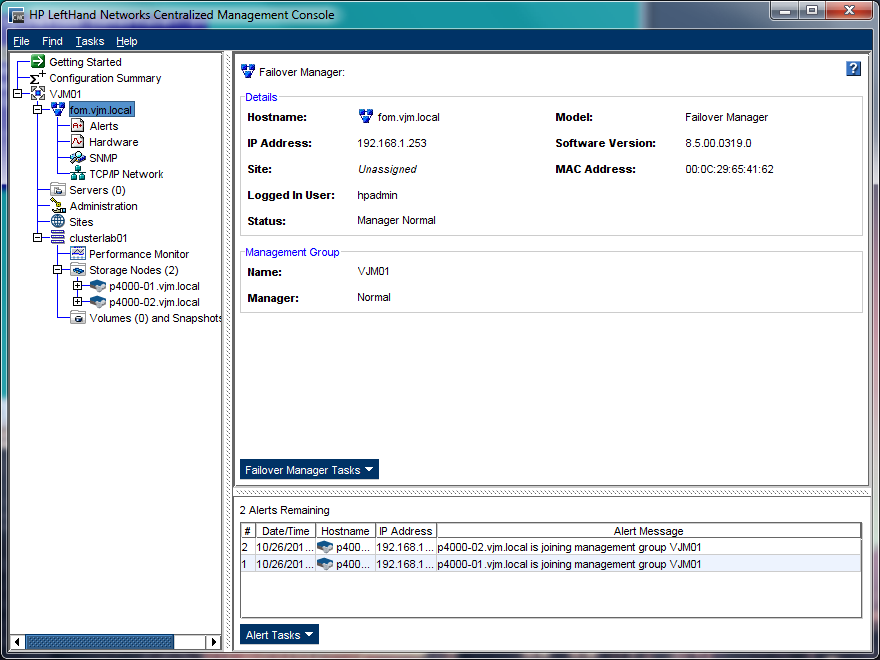Click the Administration icon in tree
Screen dimensions: 880x660
click(x=58, y=206)
